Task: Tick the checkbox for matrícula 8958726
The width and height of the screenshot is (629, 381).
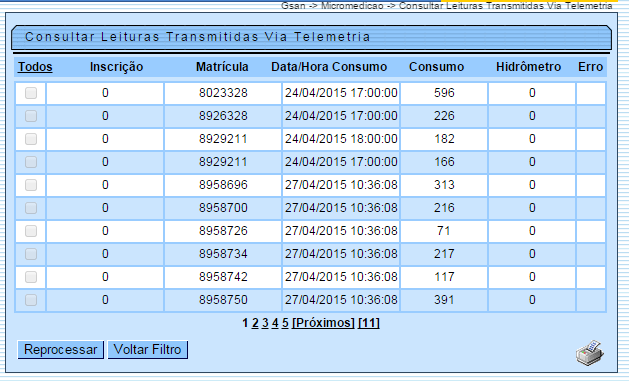Action: coord(31,231)
